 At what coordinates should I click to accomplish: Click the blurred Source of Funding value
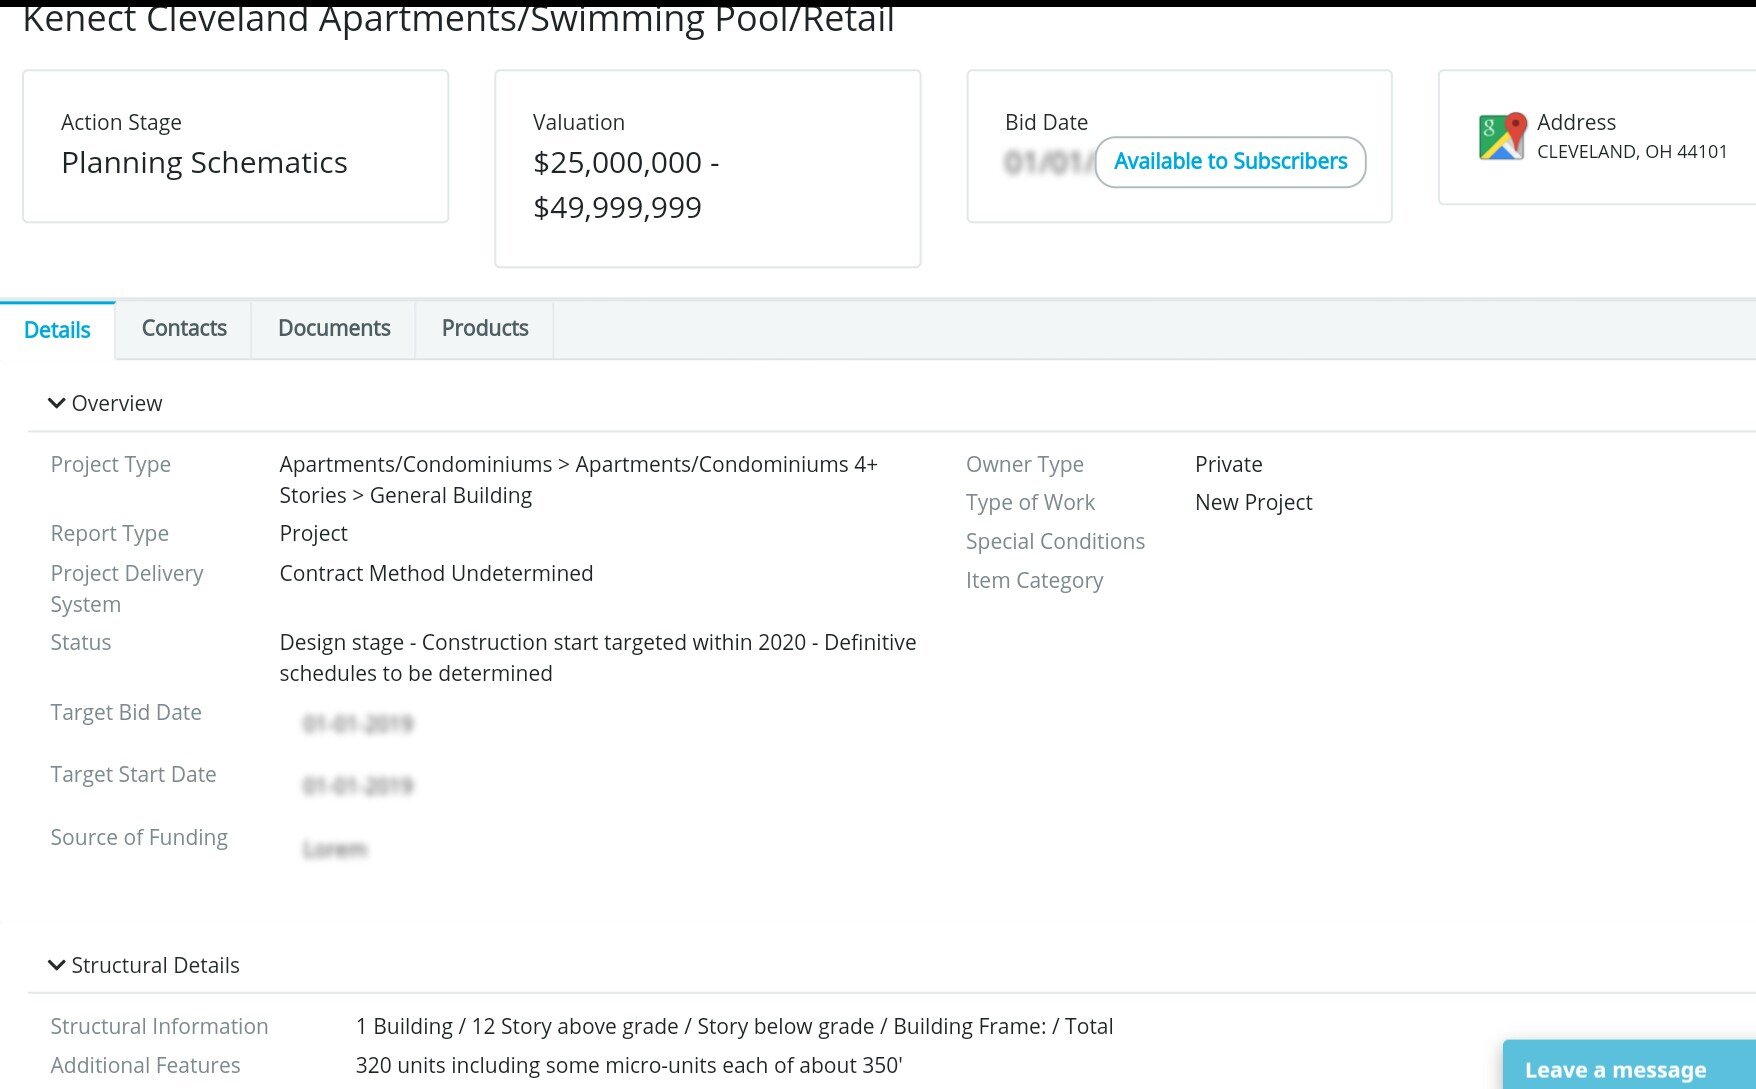click(x=335, y=849)
